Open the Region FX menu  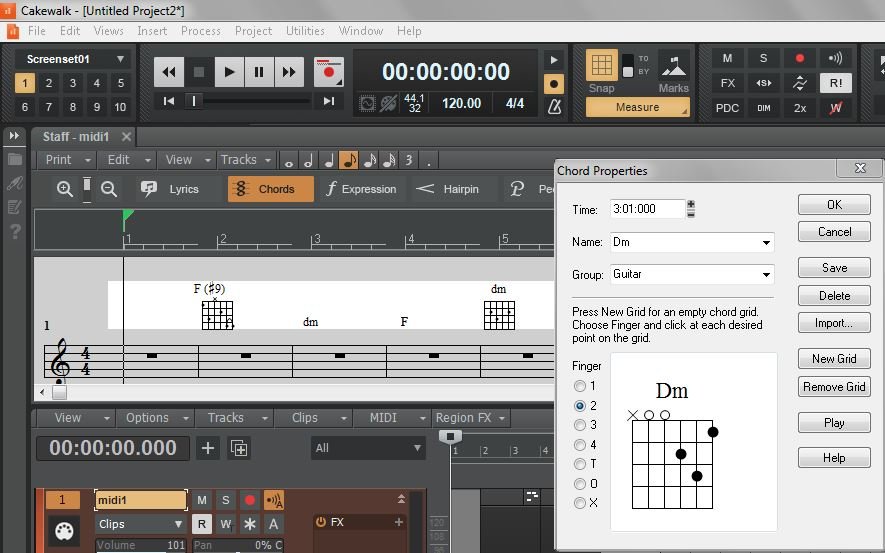point(470,418)
